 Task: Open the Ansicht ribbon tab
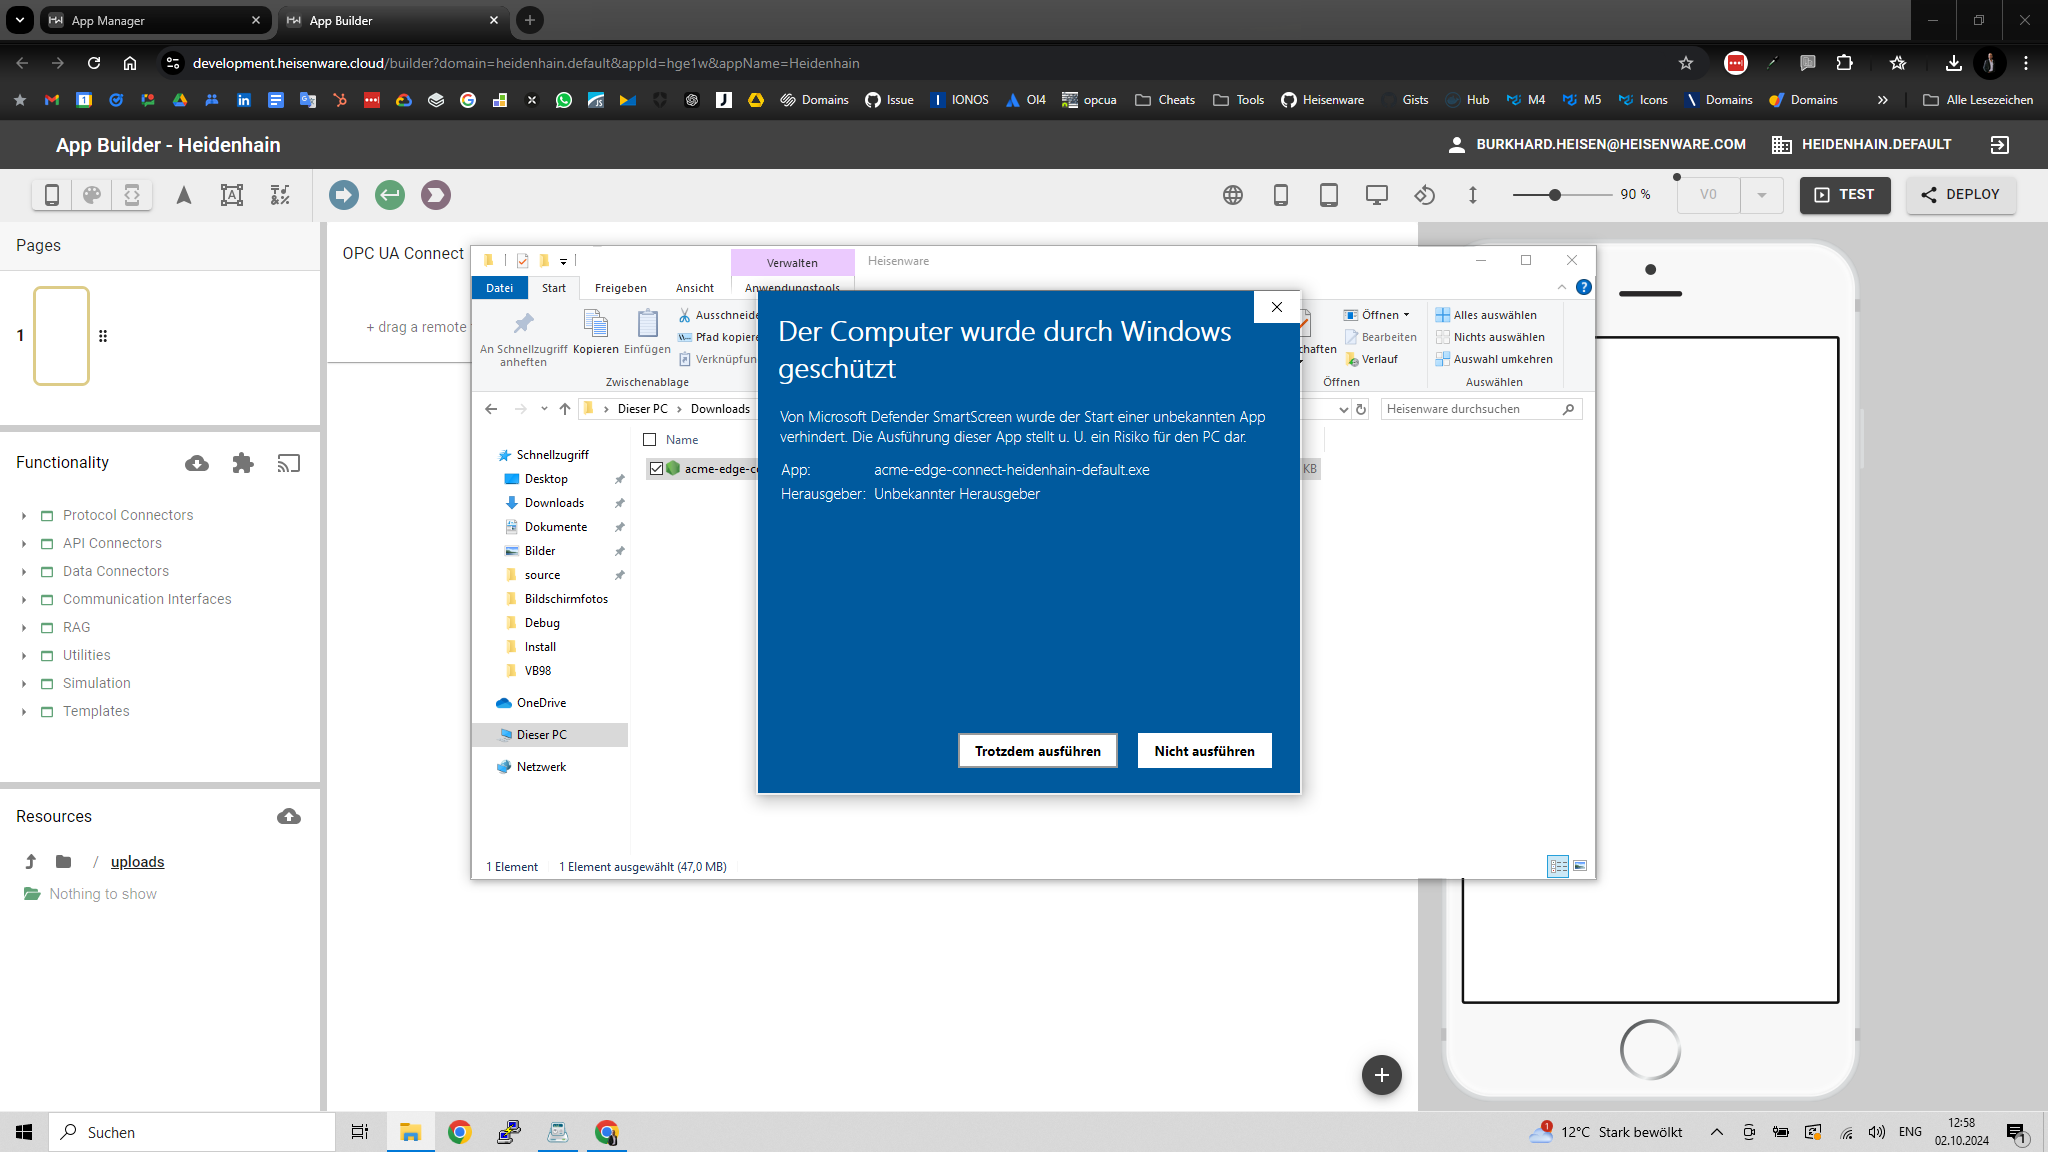coord(694,288)
